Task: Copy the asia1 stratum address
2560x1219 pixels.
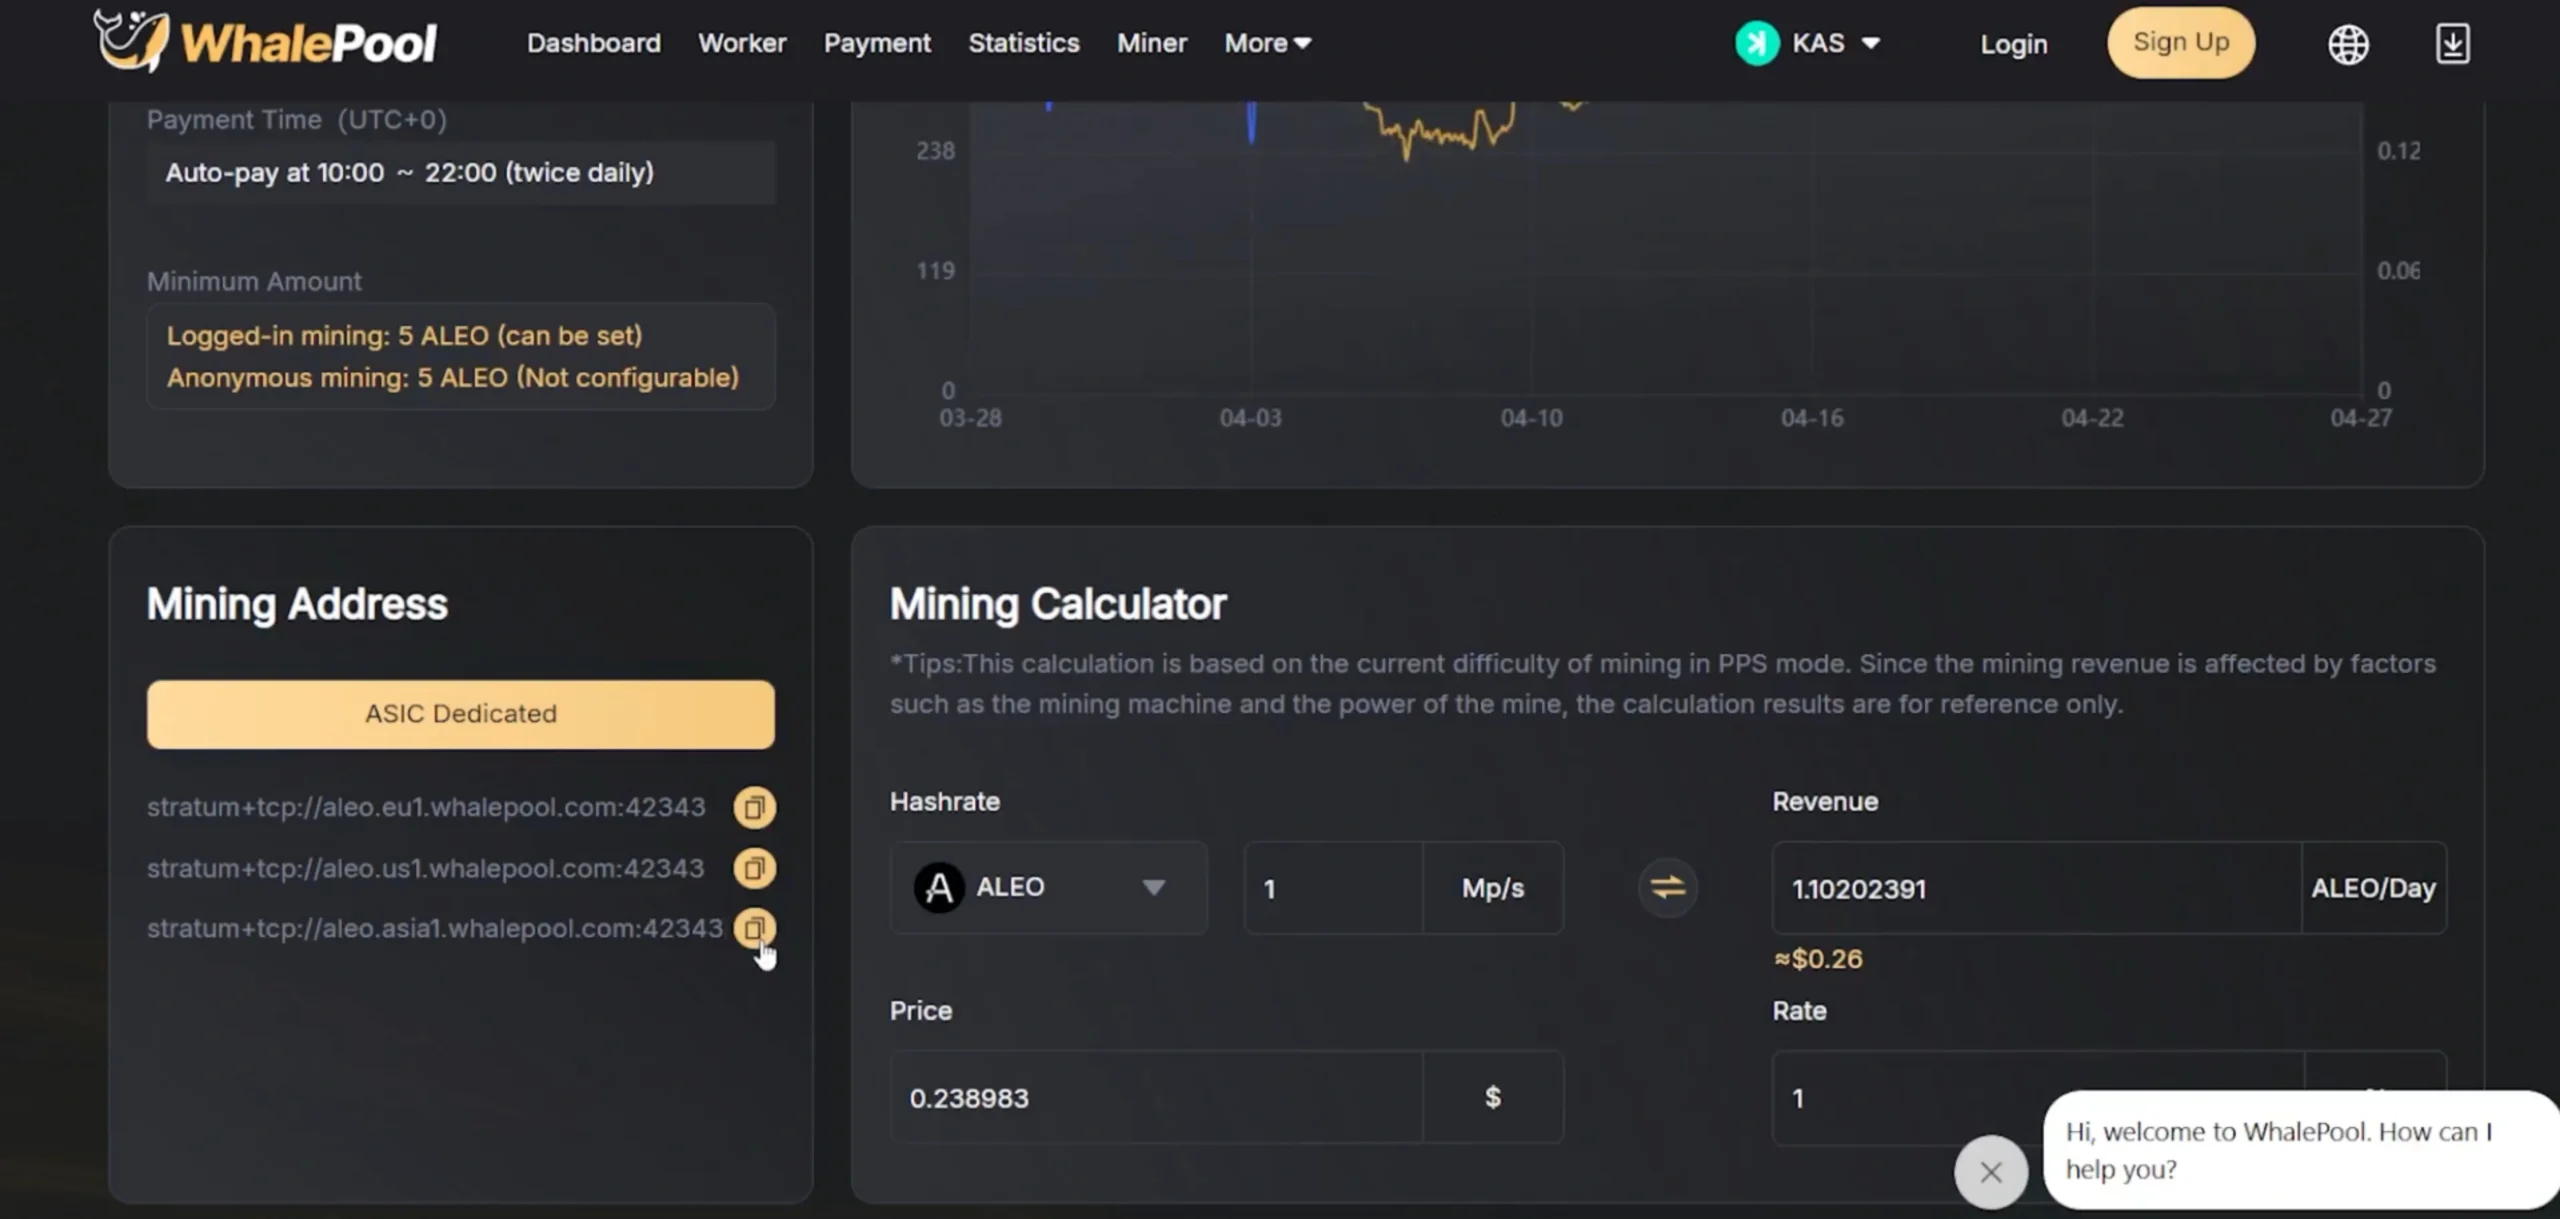Action: coord(754,929)
